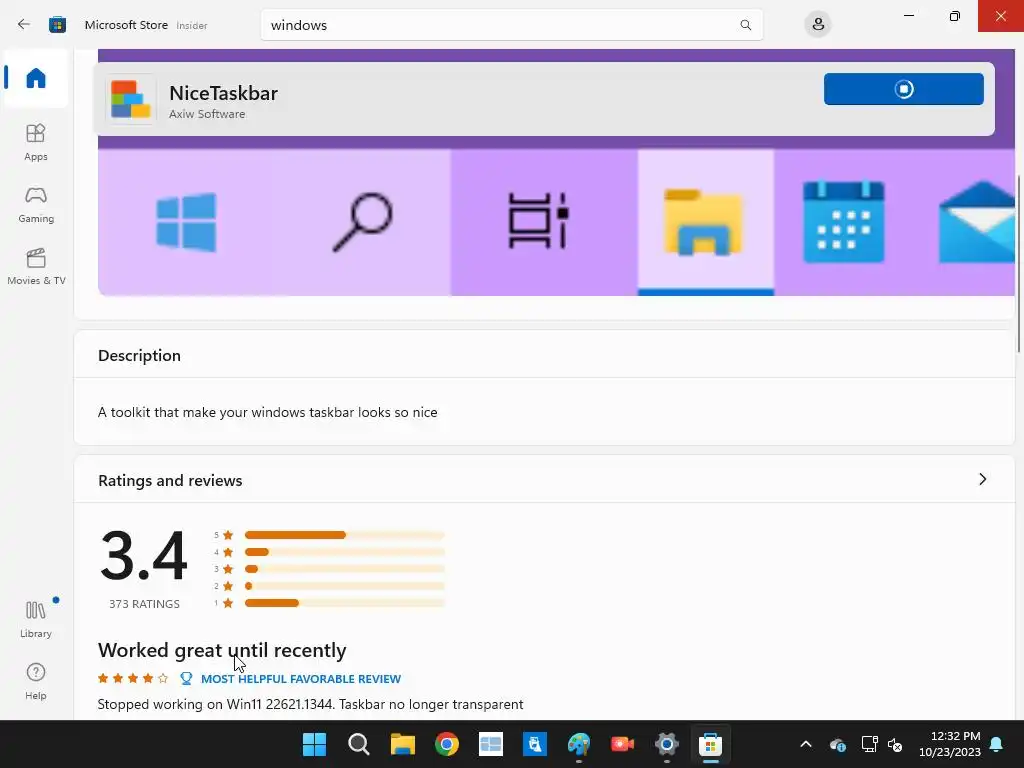Click the 3.4 average rating number
The height and width of the screenshot is (768, 1024).
[144, 556]
